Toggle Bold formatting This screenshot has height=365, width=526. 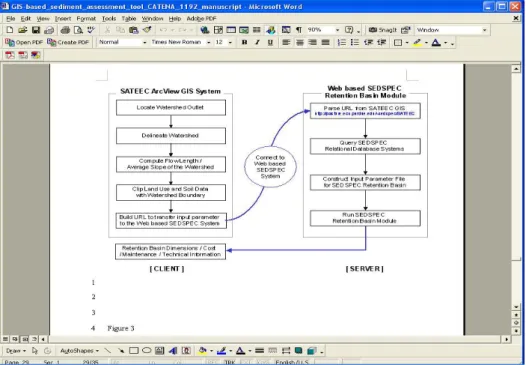[x=244, y=43]
